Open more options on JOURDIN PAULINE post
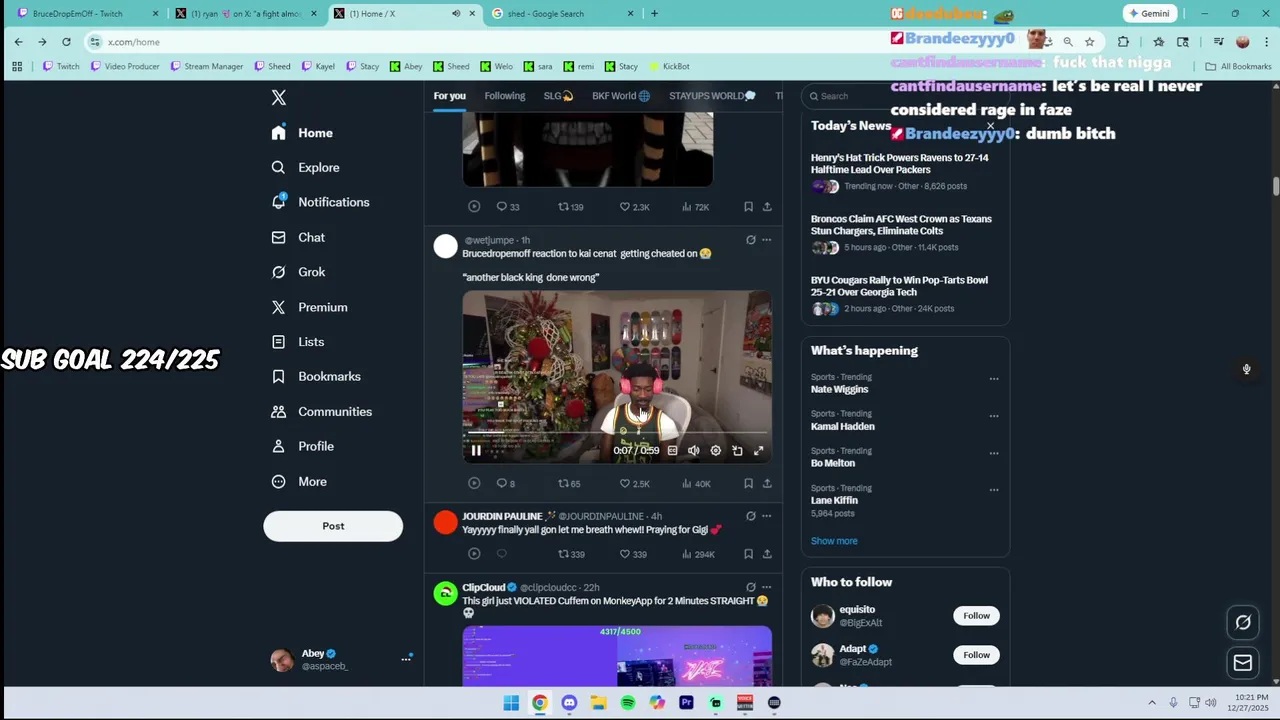Screen dimensions: 1280x720 point(767,516)
